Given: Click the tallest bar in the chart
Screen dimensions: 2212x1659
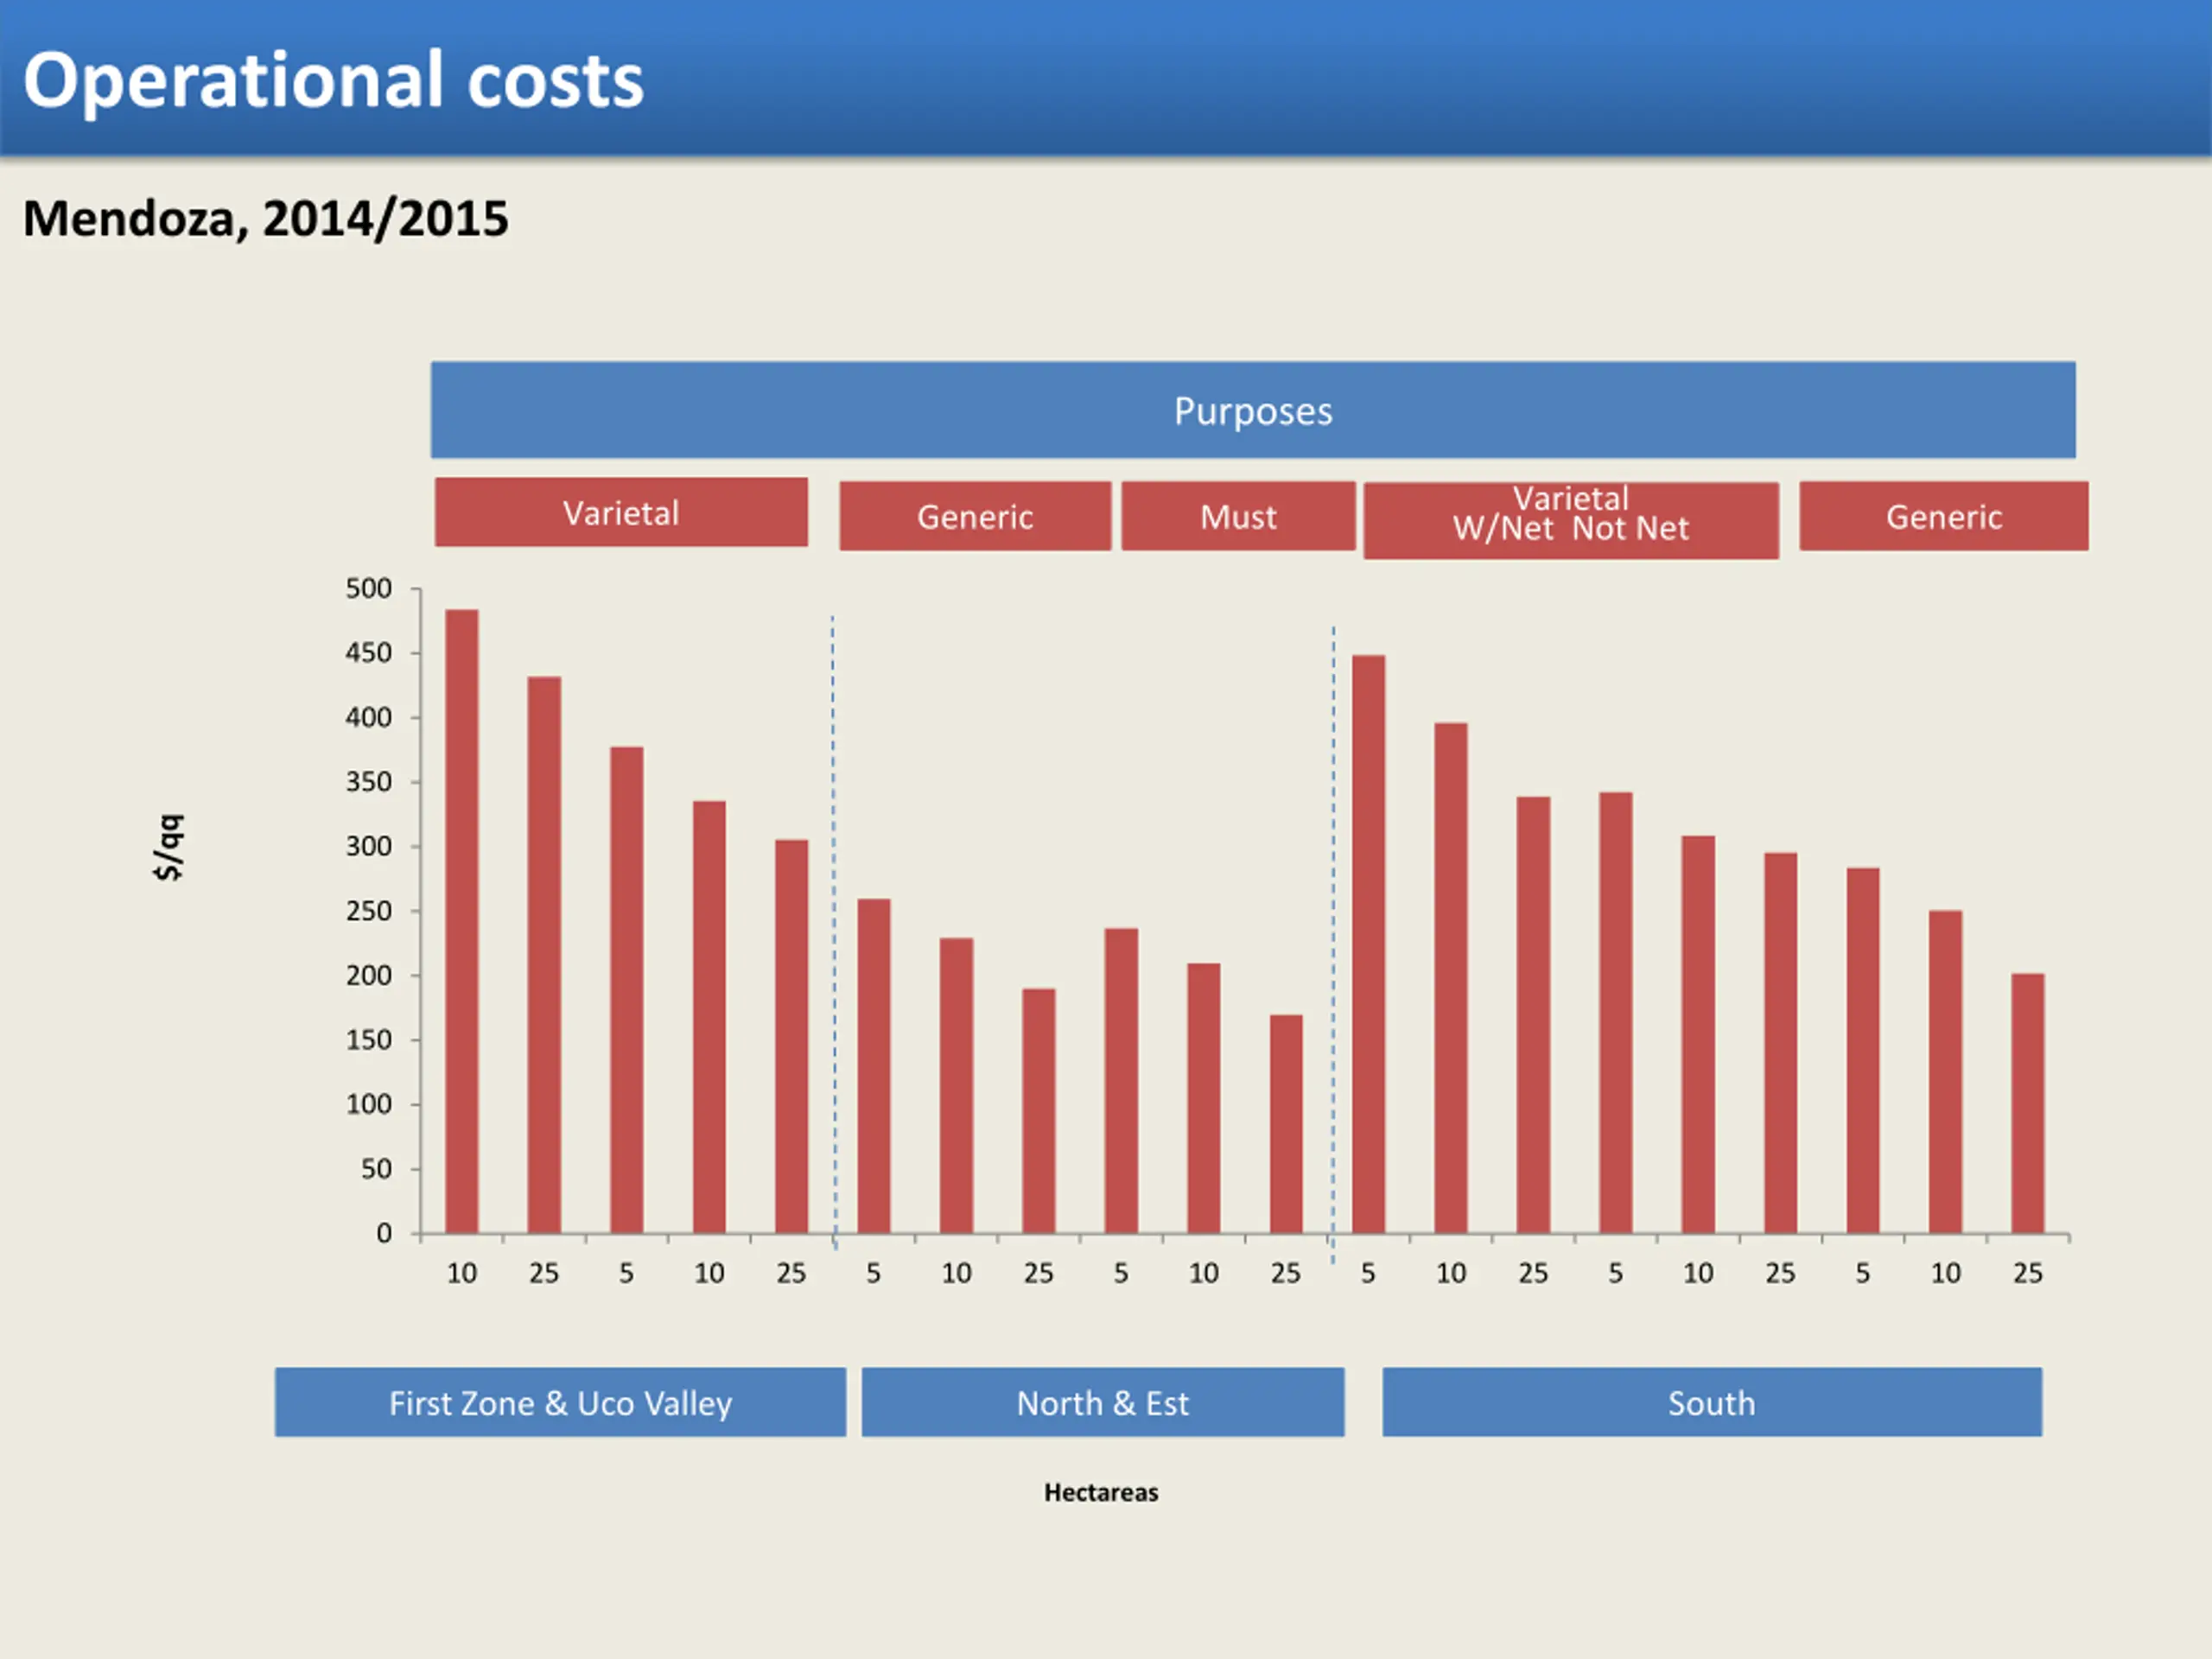Looking at the screenshot, I should tap(461, 920).
